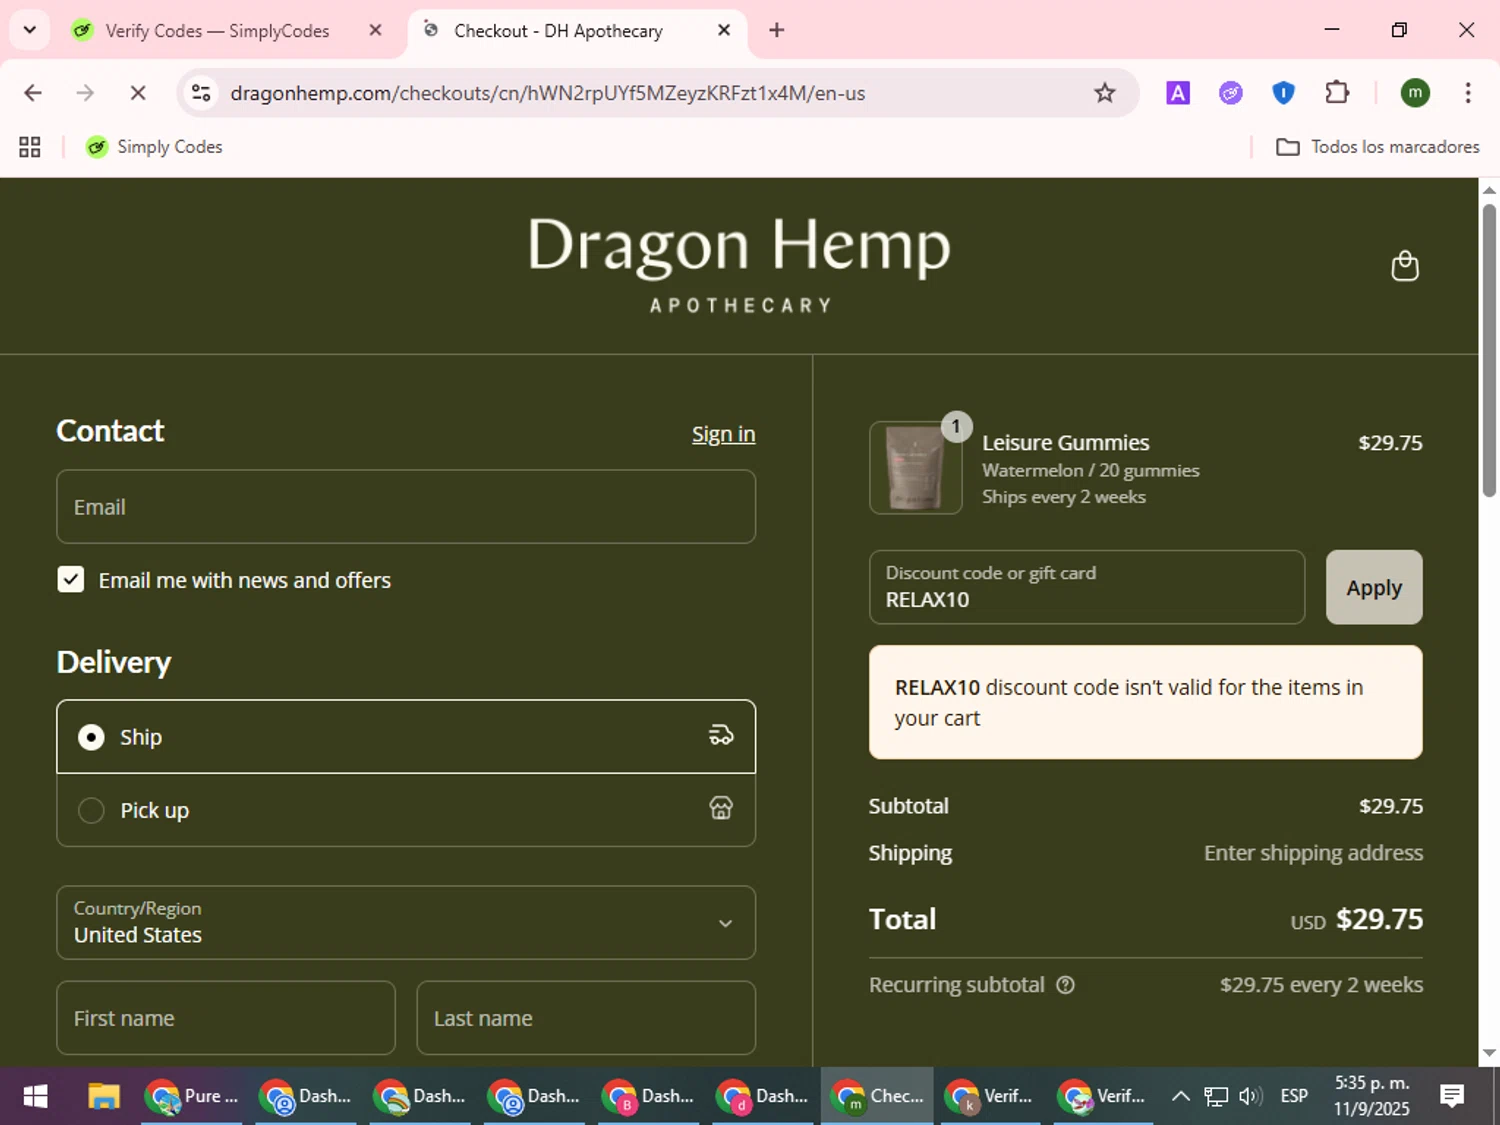The image size is (1500, 1125).
Task: Focus the First name field
Action: [x=226, y=1018]
